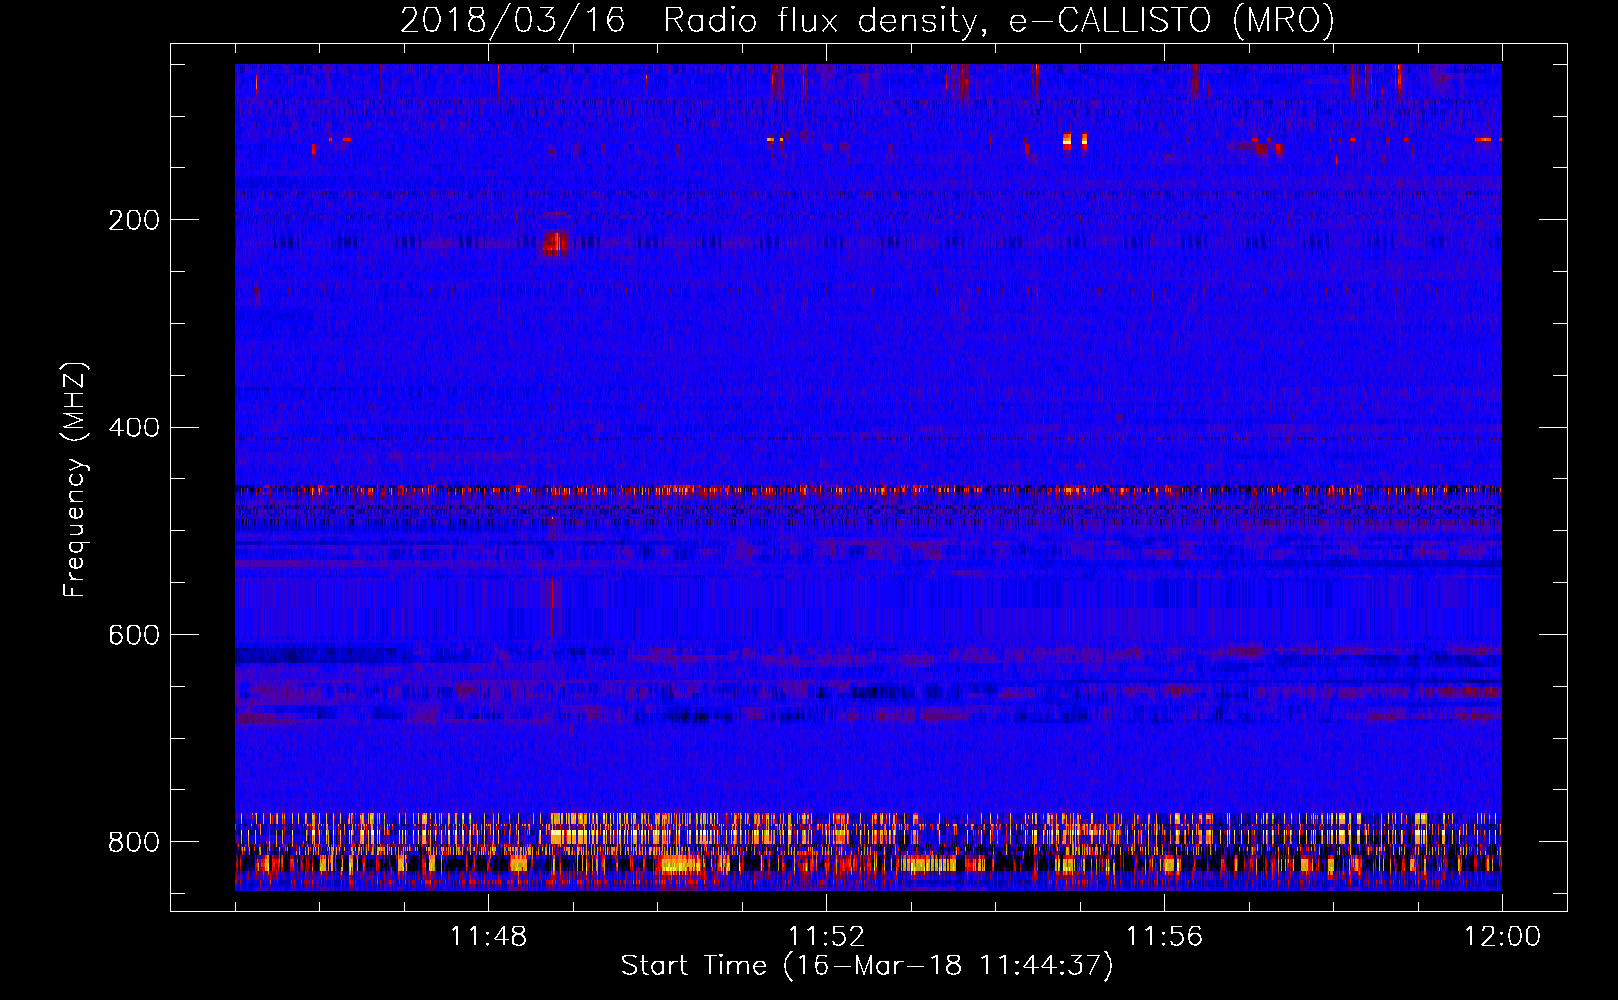Click the "400" frequency tick label

[x=134, y=428]
